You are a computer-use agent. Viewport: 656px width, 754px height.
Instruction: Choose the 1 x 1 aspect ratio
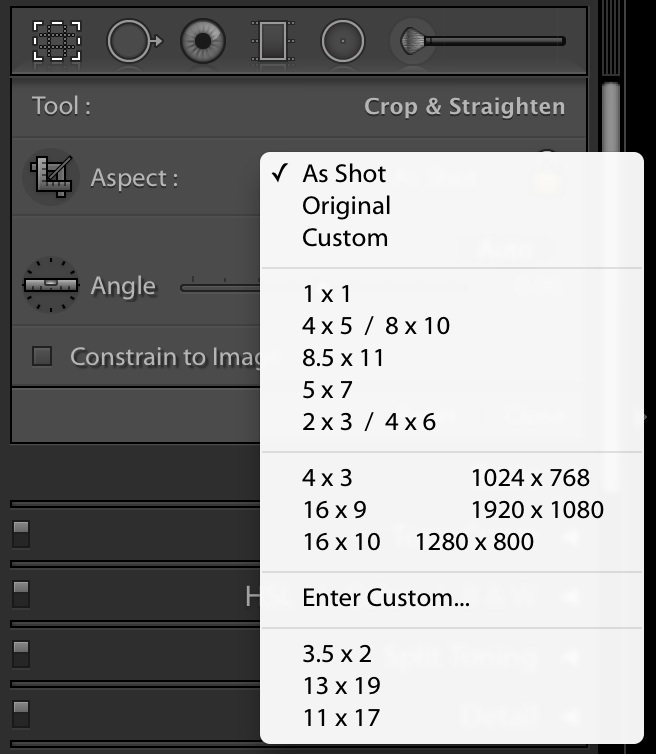click(x=327, y=294)
